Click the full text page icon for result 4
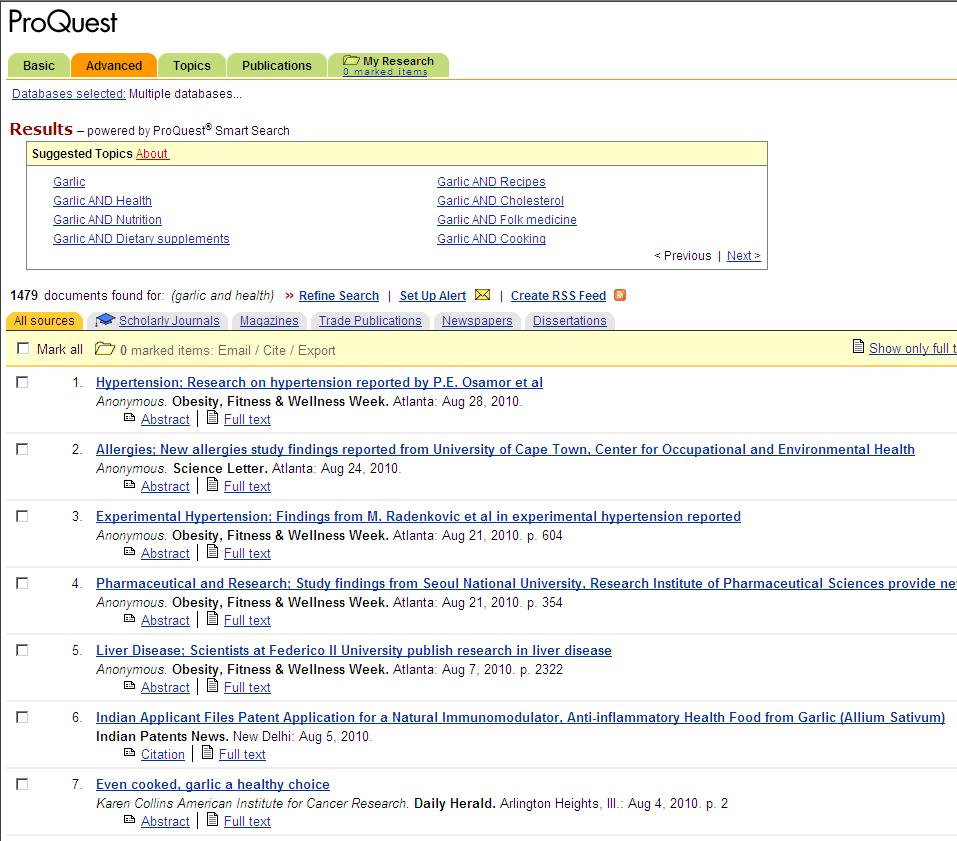This screenshot has width=957, height=841. pos(212,618)
